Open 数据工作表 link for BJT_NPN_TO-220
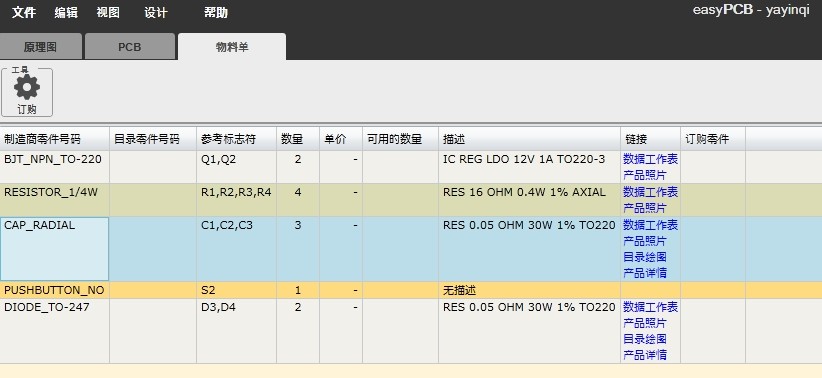822x378 pixels. click(x=650, y=159)
